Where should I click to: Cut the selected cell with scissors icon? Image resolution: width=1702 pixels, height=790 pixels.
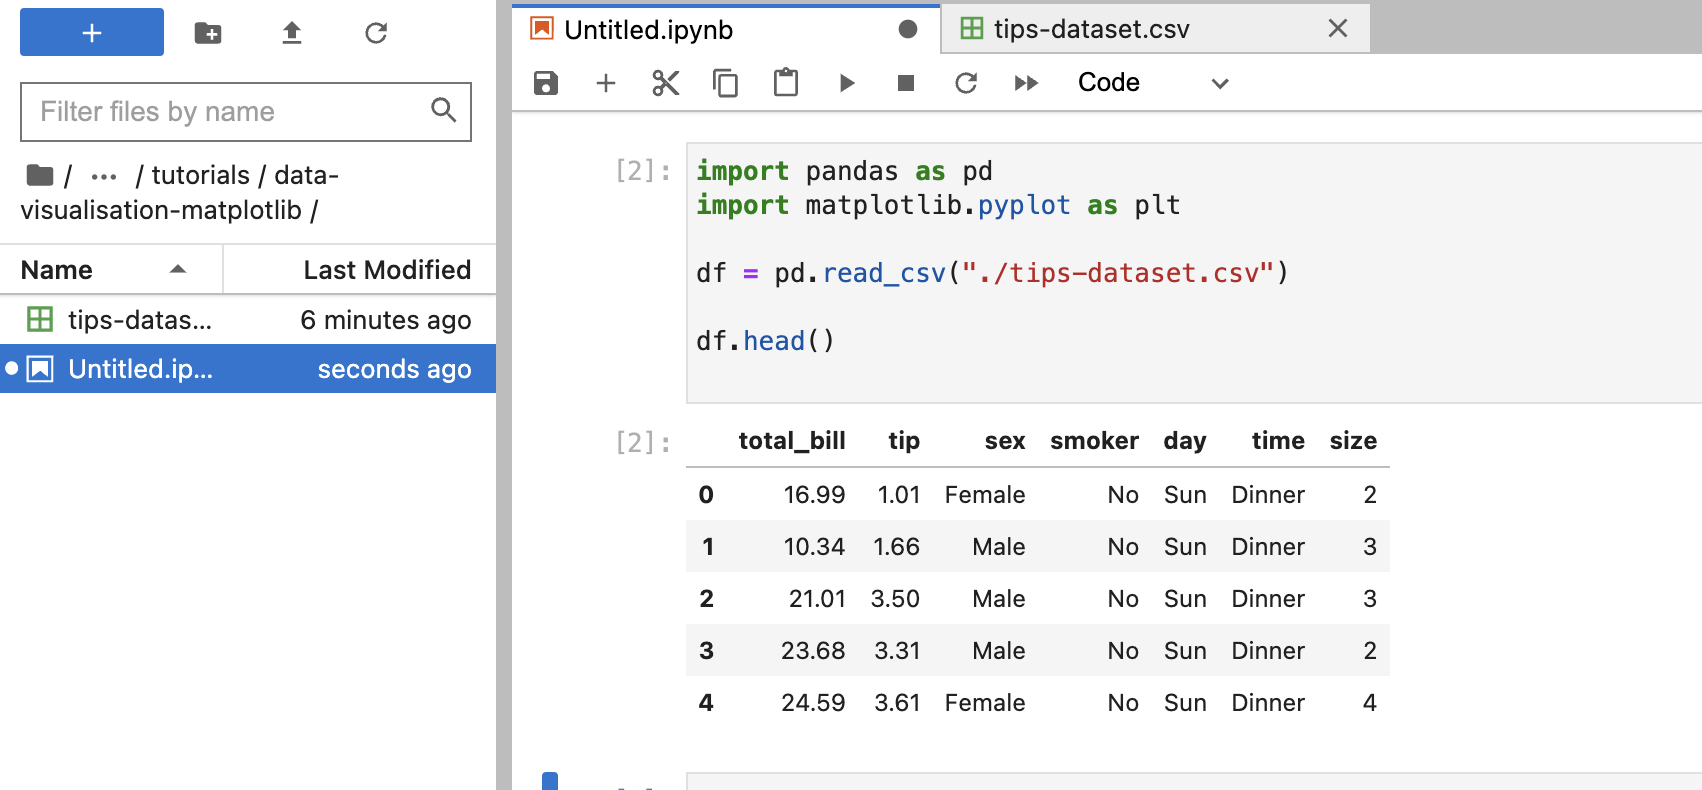click(x=666, y=83)
